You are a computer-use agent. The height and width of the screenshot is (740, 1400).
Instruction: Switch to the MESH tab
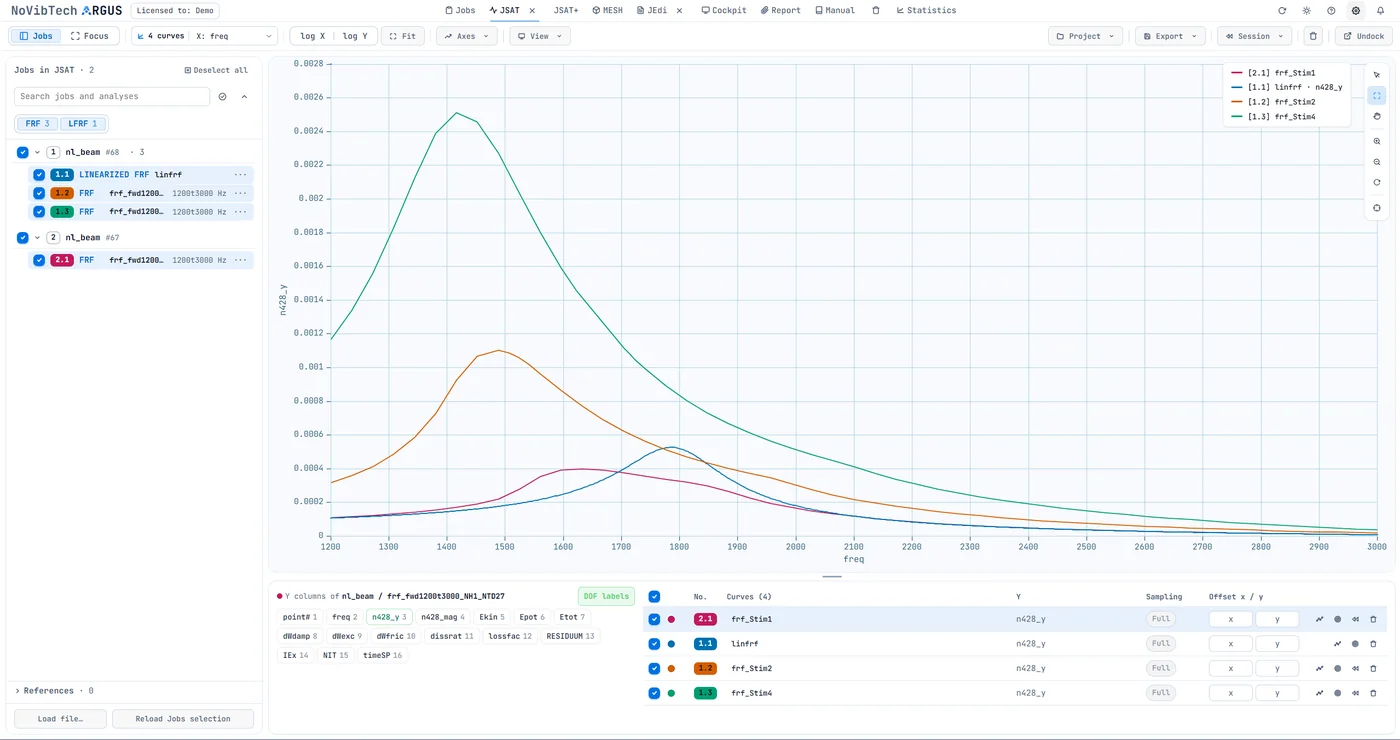click(607, 10)
